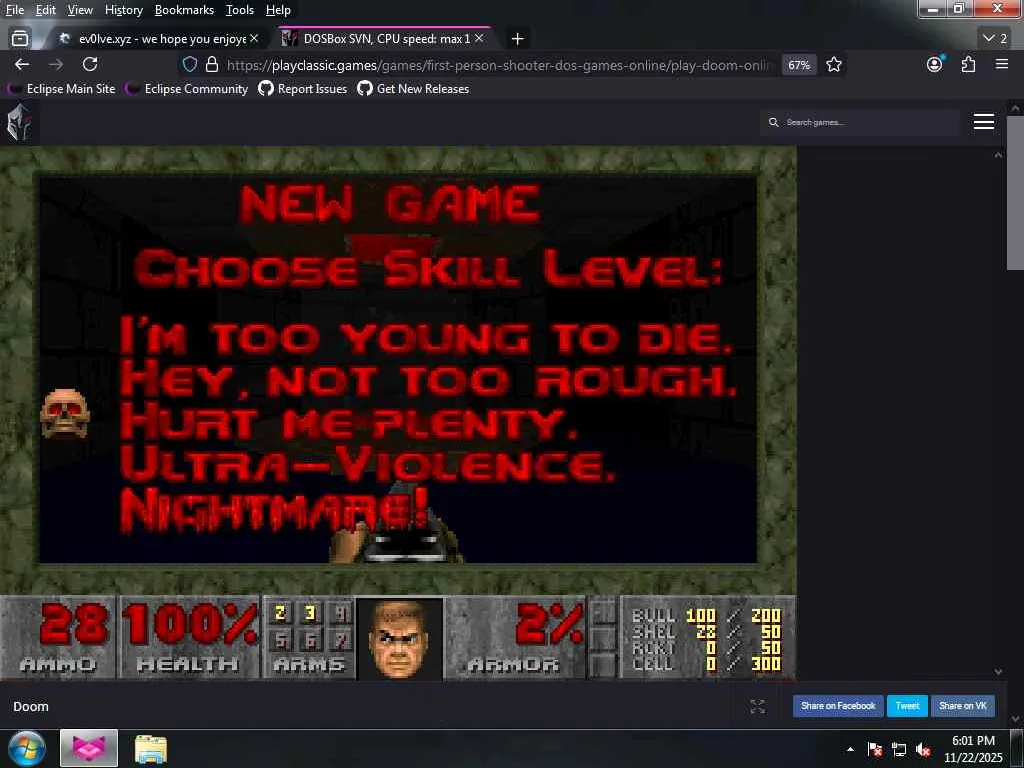Go back with the browser back arrow
The image size is (1024, 768).
(22, 64)
